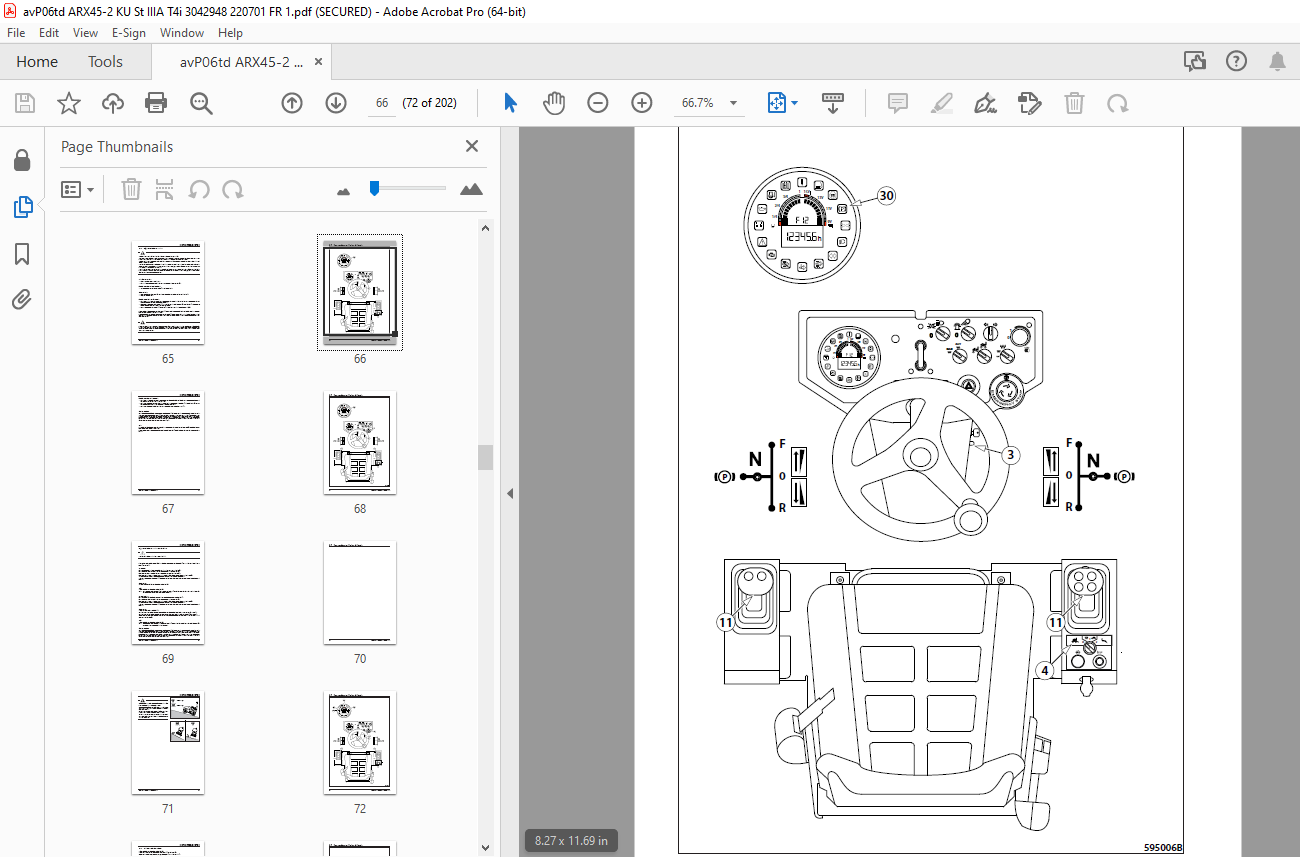Open the fill and sign pen tool
Viewport: 1300px width, 857px height.
tap(986, 103)
